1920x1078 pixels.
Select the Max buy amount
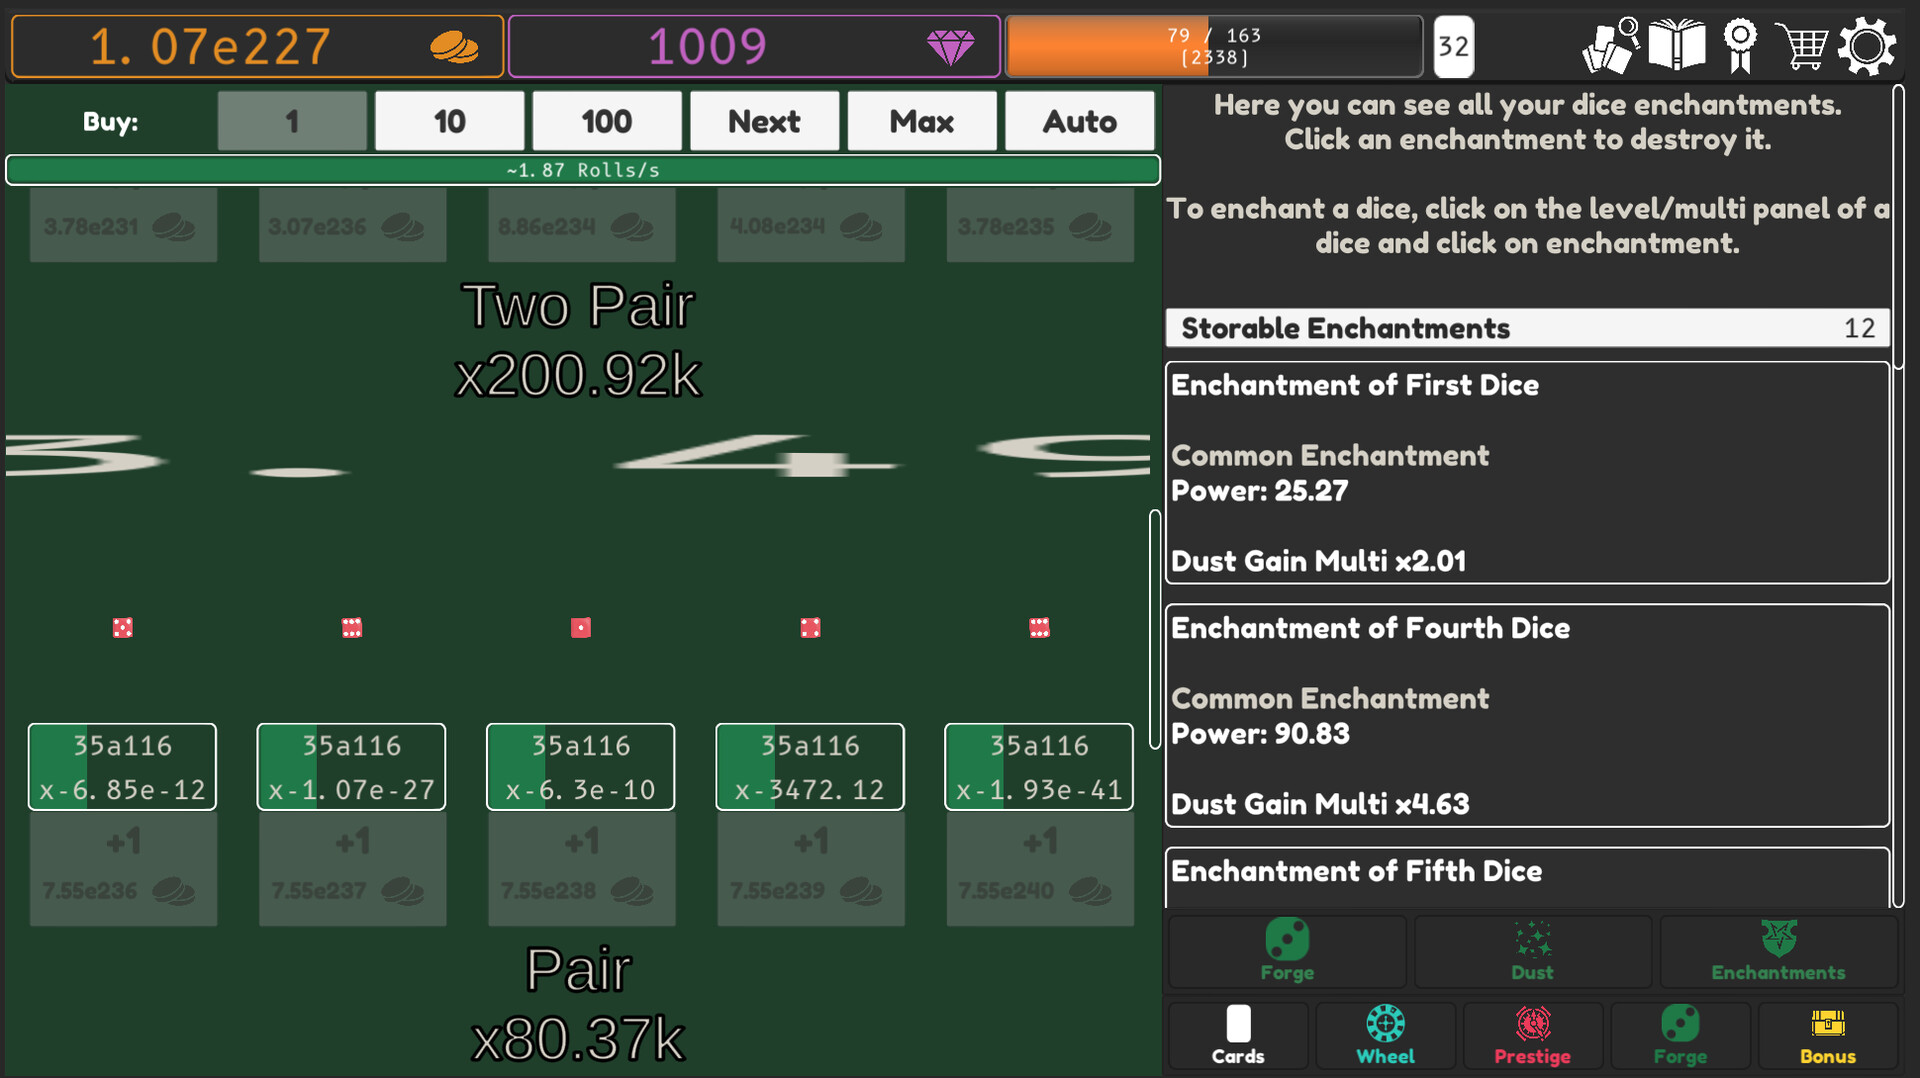click(x=921, y=121)
